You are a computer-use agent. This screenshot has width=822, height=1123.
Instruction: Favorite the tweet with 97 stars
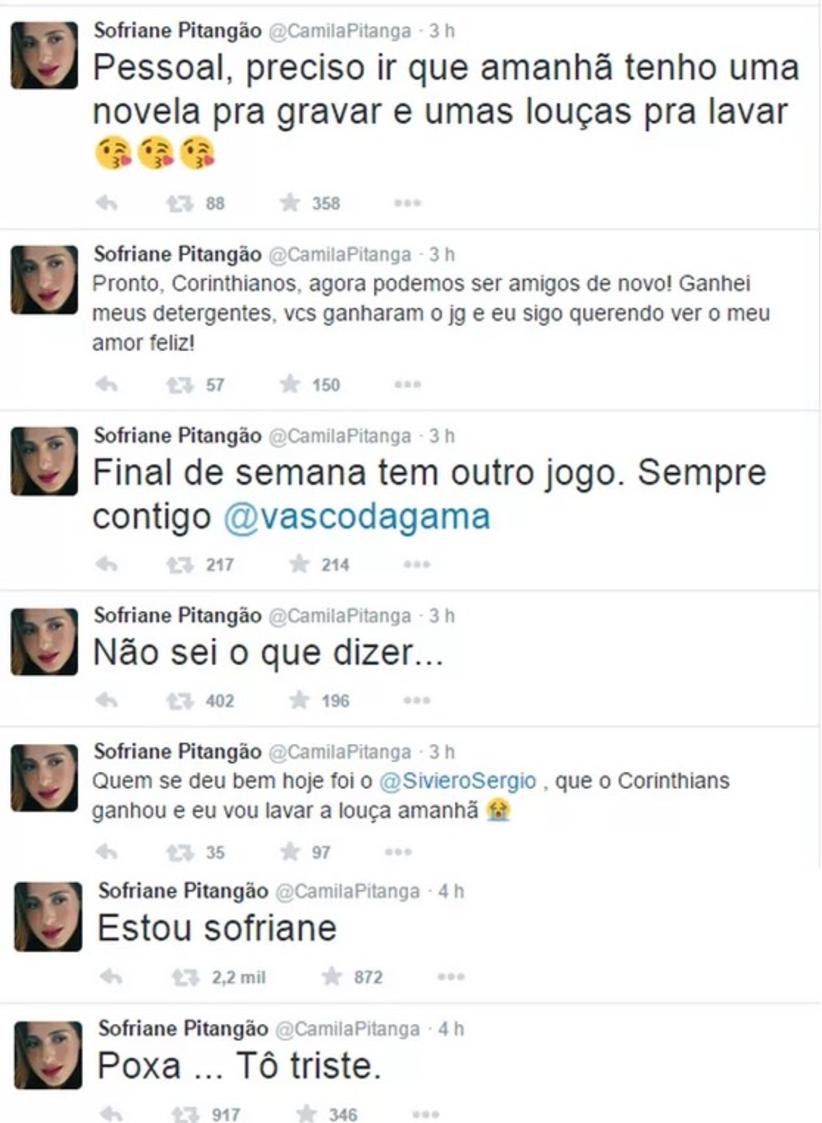click(x=289, y=851)
